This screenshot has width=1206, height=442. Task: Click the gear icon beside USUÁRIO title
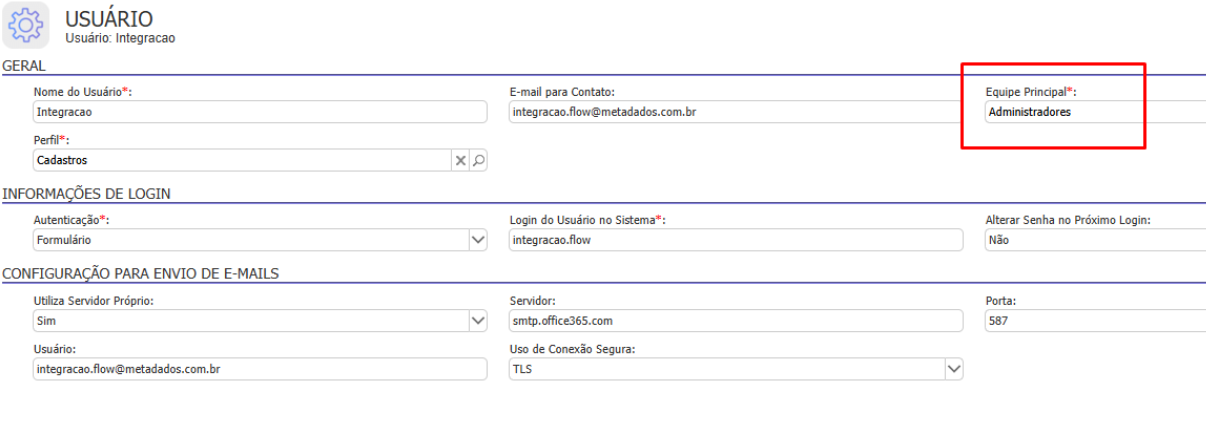pos(26,26)
